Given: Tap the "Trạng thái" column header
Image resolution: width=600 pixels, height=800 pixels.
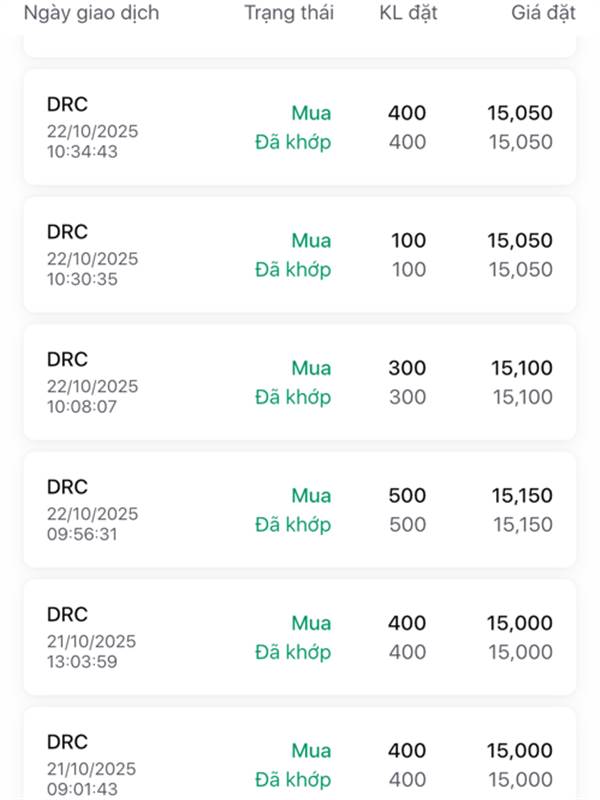Looking at the screenshot, I should (289, 13).
